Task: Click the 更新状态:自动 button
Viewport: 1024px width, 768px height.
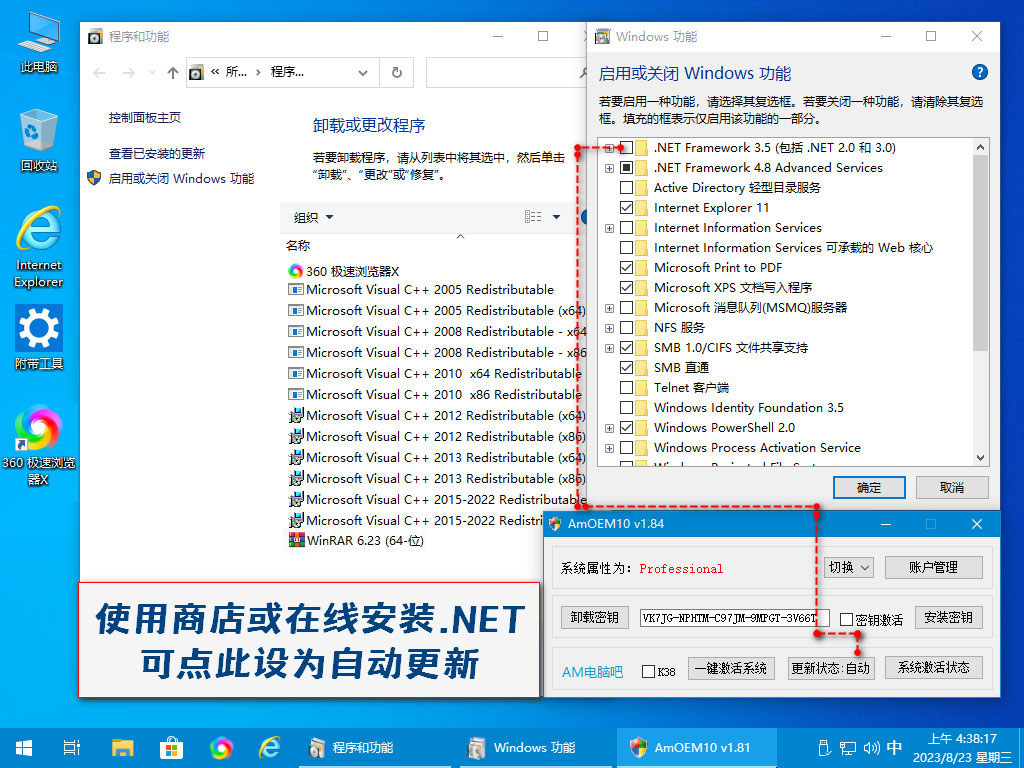Action: tap(831, 668)
